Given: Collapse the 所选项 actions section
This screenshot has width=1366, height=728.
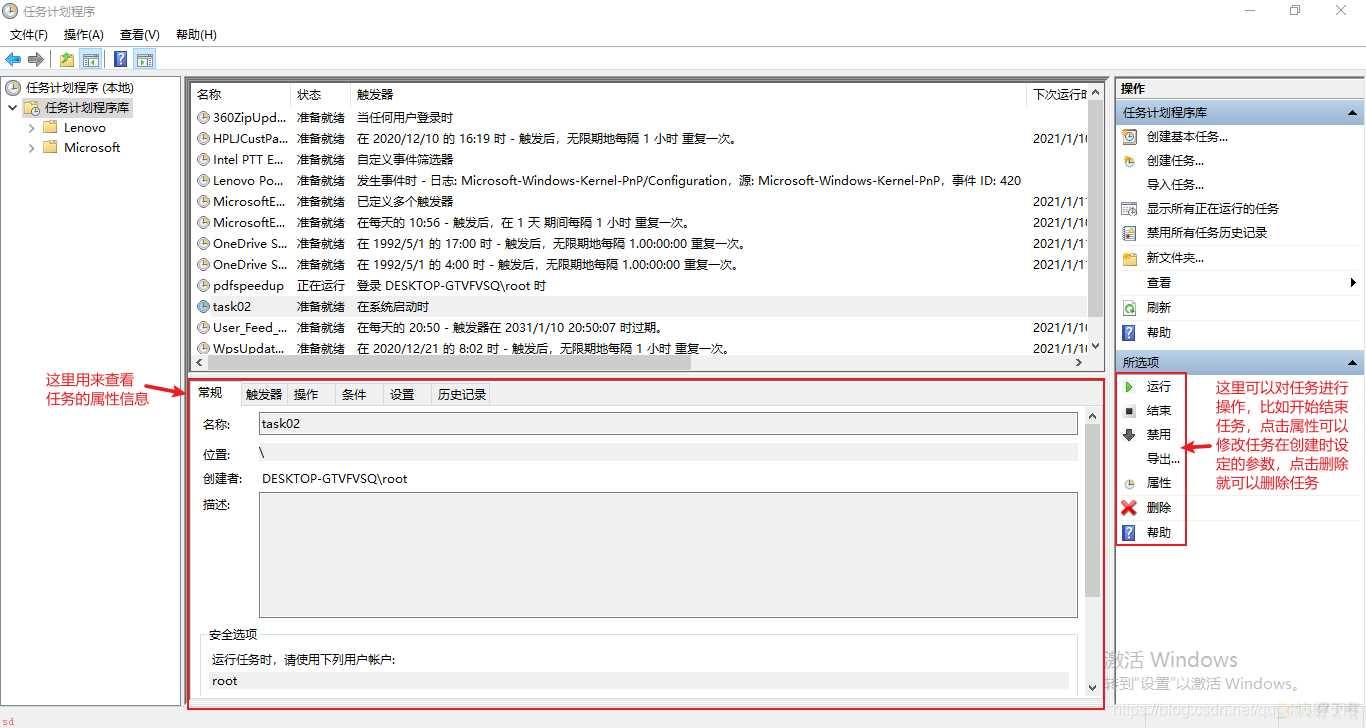Looking at the screenshot, I should [x=1353, y=363].
